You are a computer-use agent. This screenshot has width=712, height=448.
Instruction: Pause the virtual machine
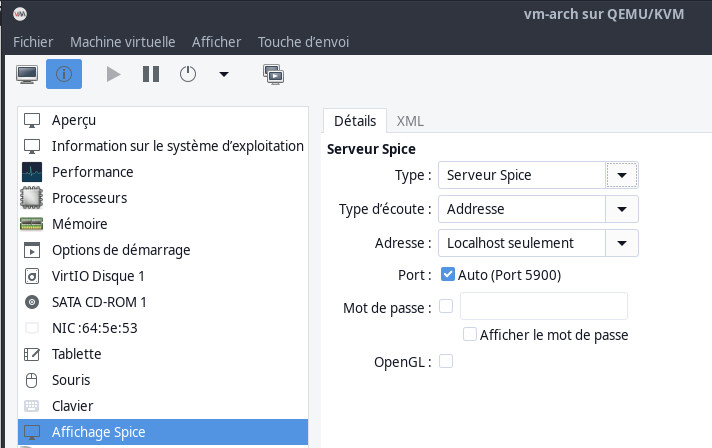coord(151,74)
